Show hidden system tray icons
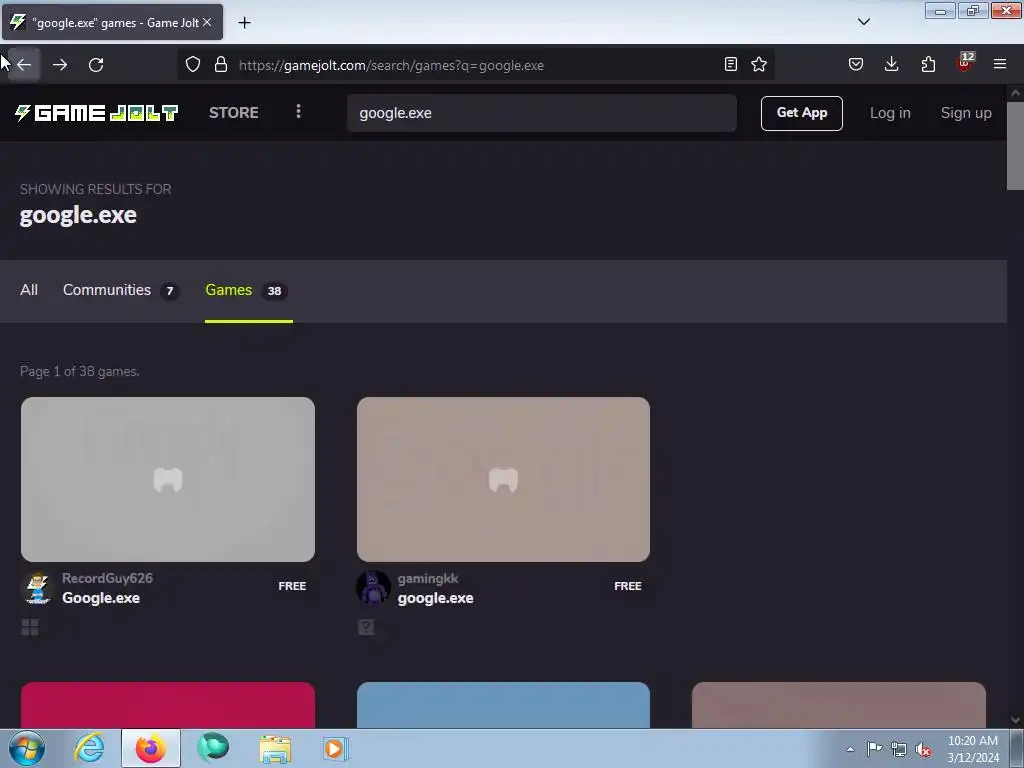The width and height of the screenshot is (1024, 768). [850, 749]
